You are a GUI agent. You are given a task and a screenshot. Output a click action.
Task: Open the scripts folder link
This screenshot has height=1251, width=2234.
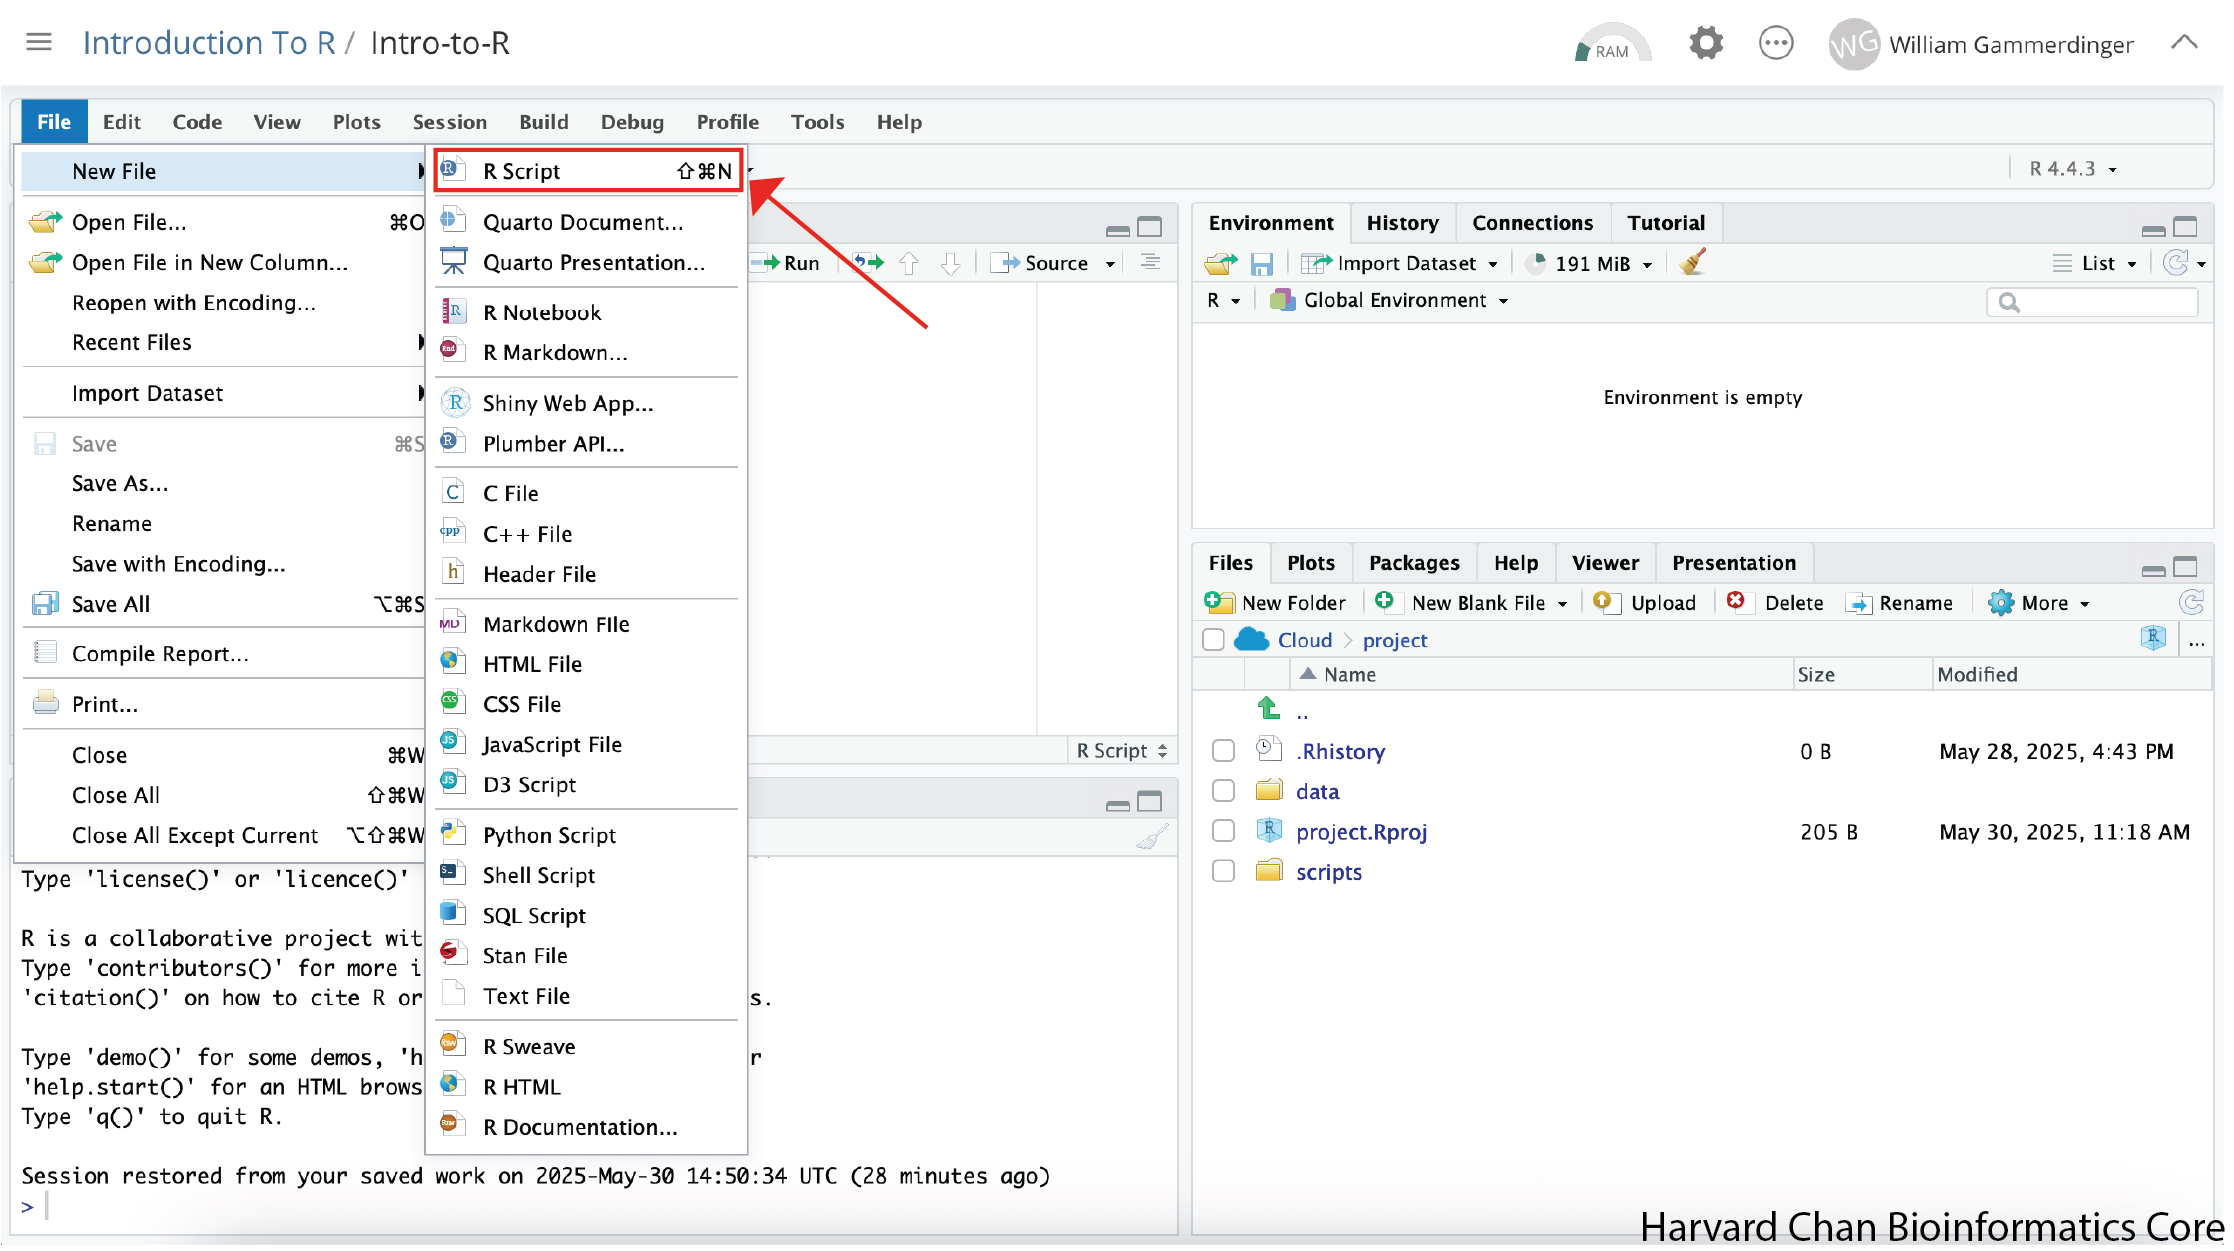click(1328, 872)
